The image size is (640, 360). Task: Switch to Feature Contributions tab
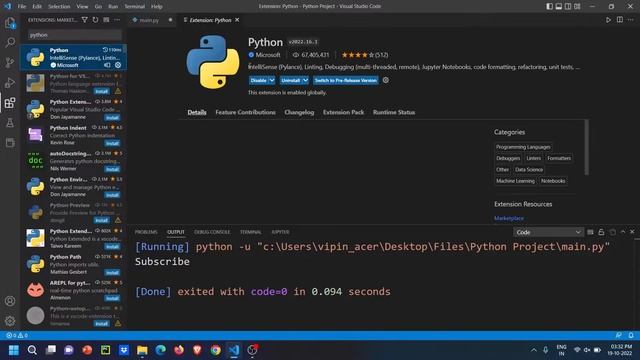245,112
